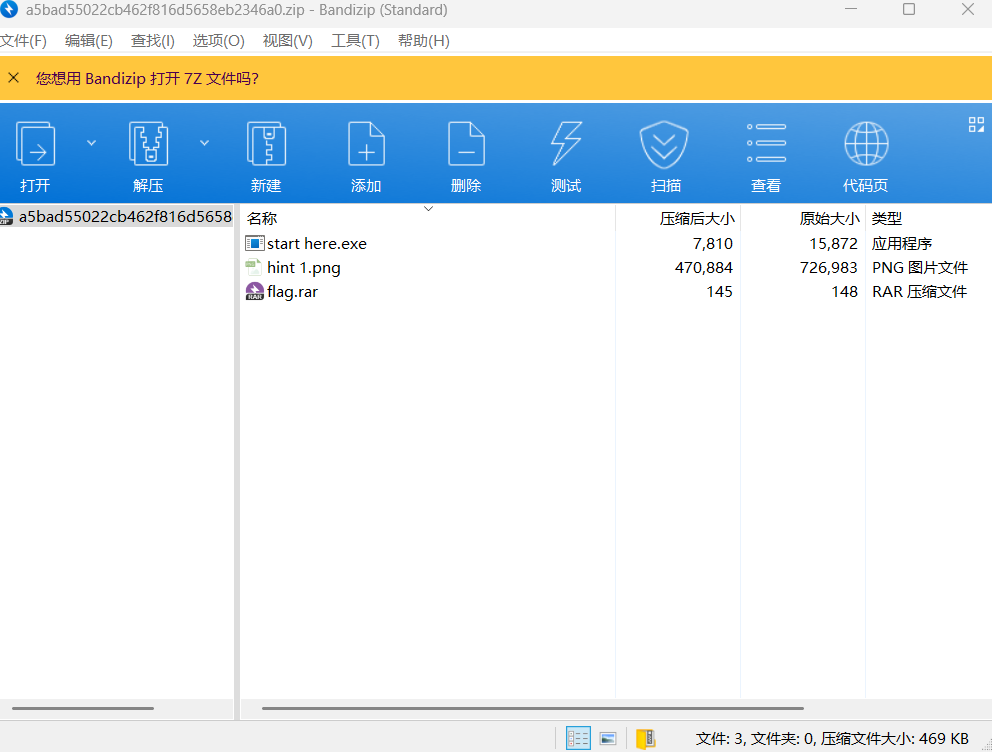Click the Scan (扫描) shield icon

pos(664,145)
